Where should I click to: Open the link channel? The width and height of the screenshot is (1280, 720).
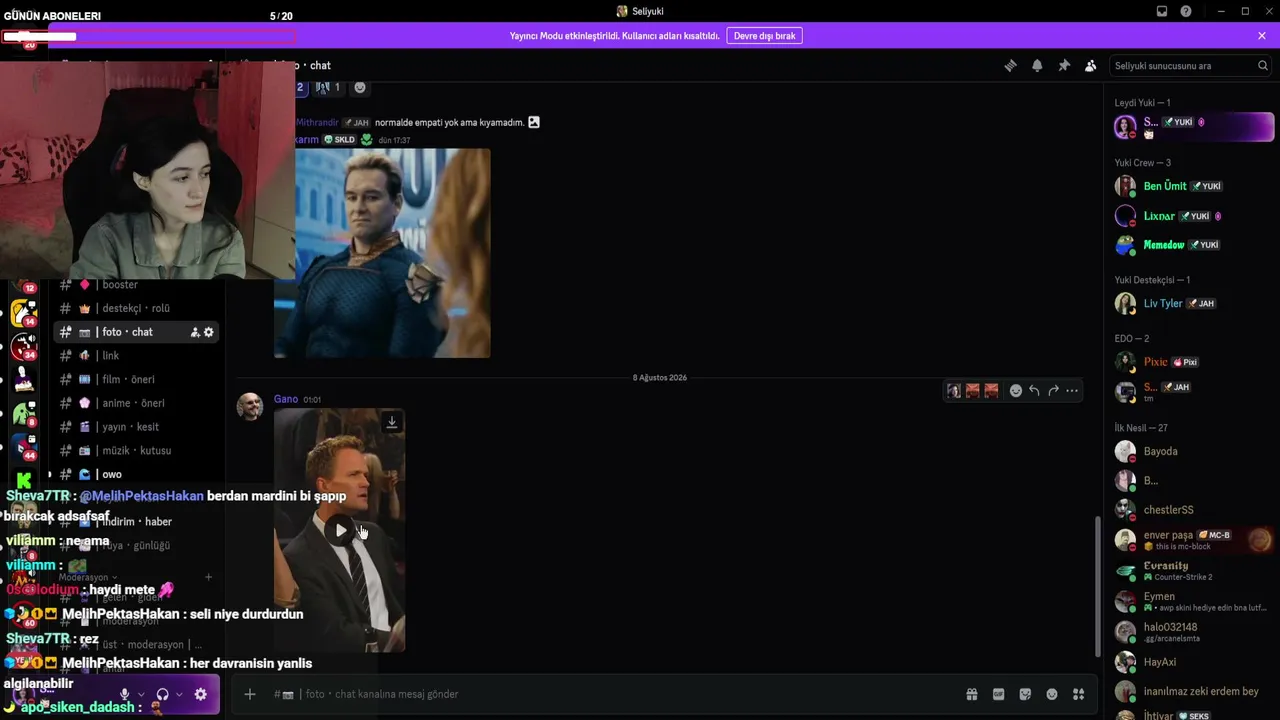136,355
